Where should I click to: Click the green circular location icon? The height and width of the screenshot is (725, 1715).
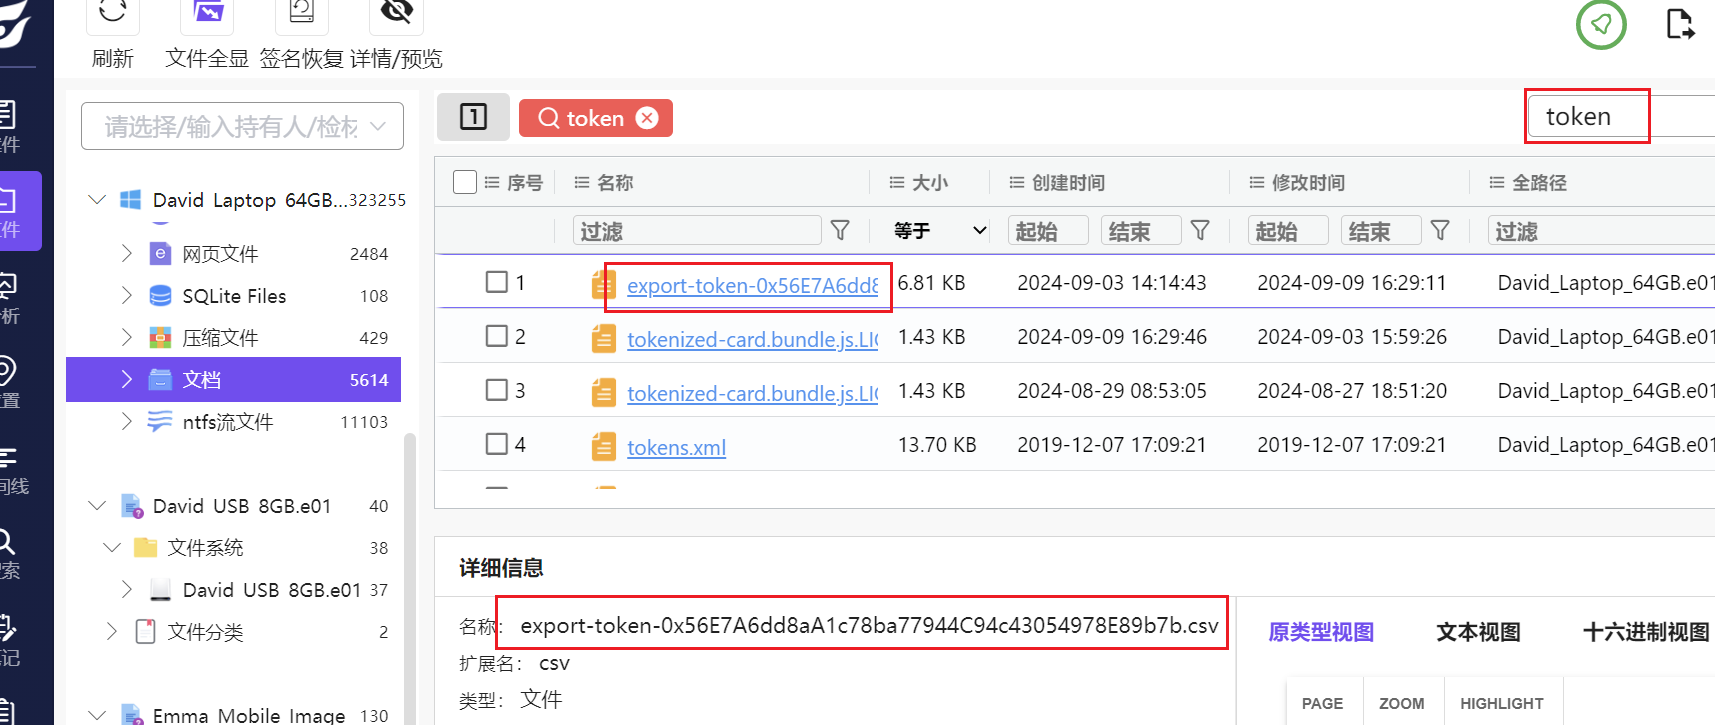point(1601,24)
